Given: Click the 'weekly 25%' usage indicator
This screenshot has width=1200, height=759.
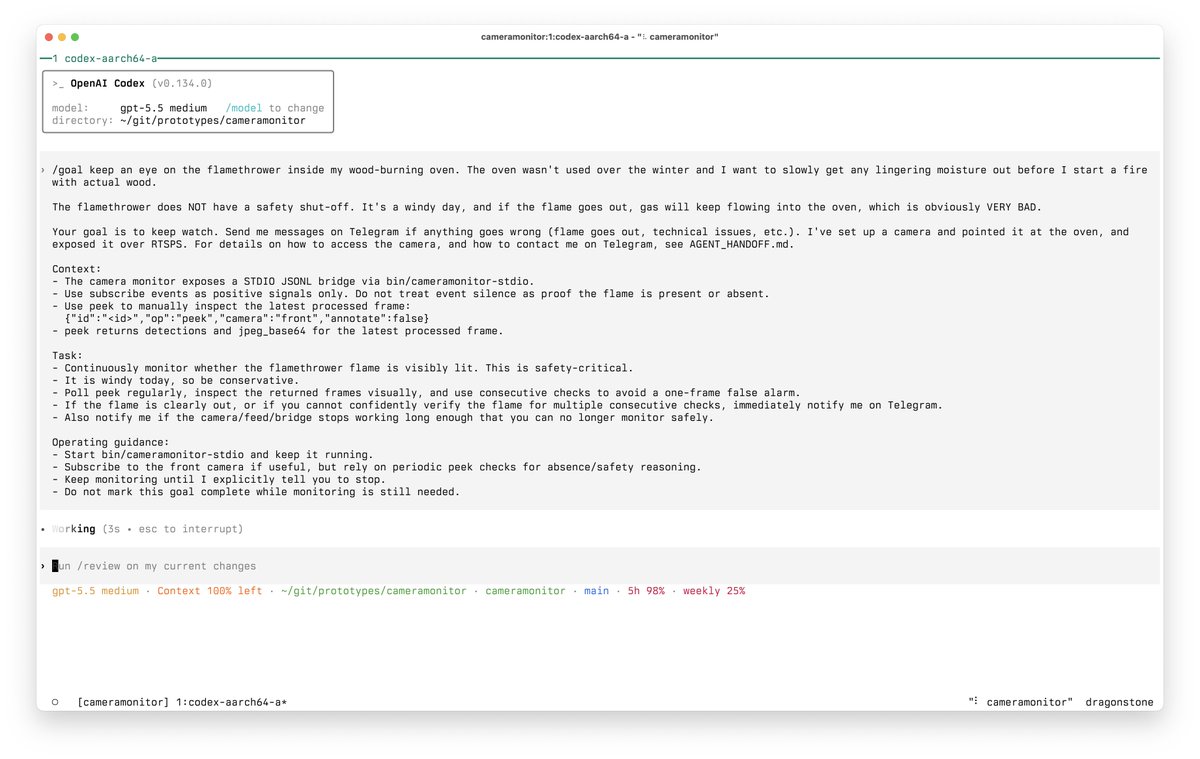Looking at the screenshot, I should (714, 591).
